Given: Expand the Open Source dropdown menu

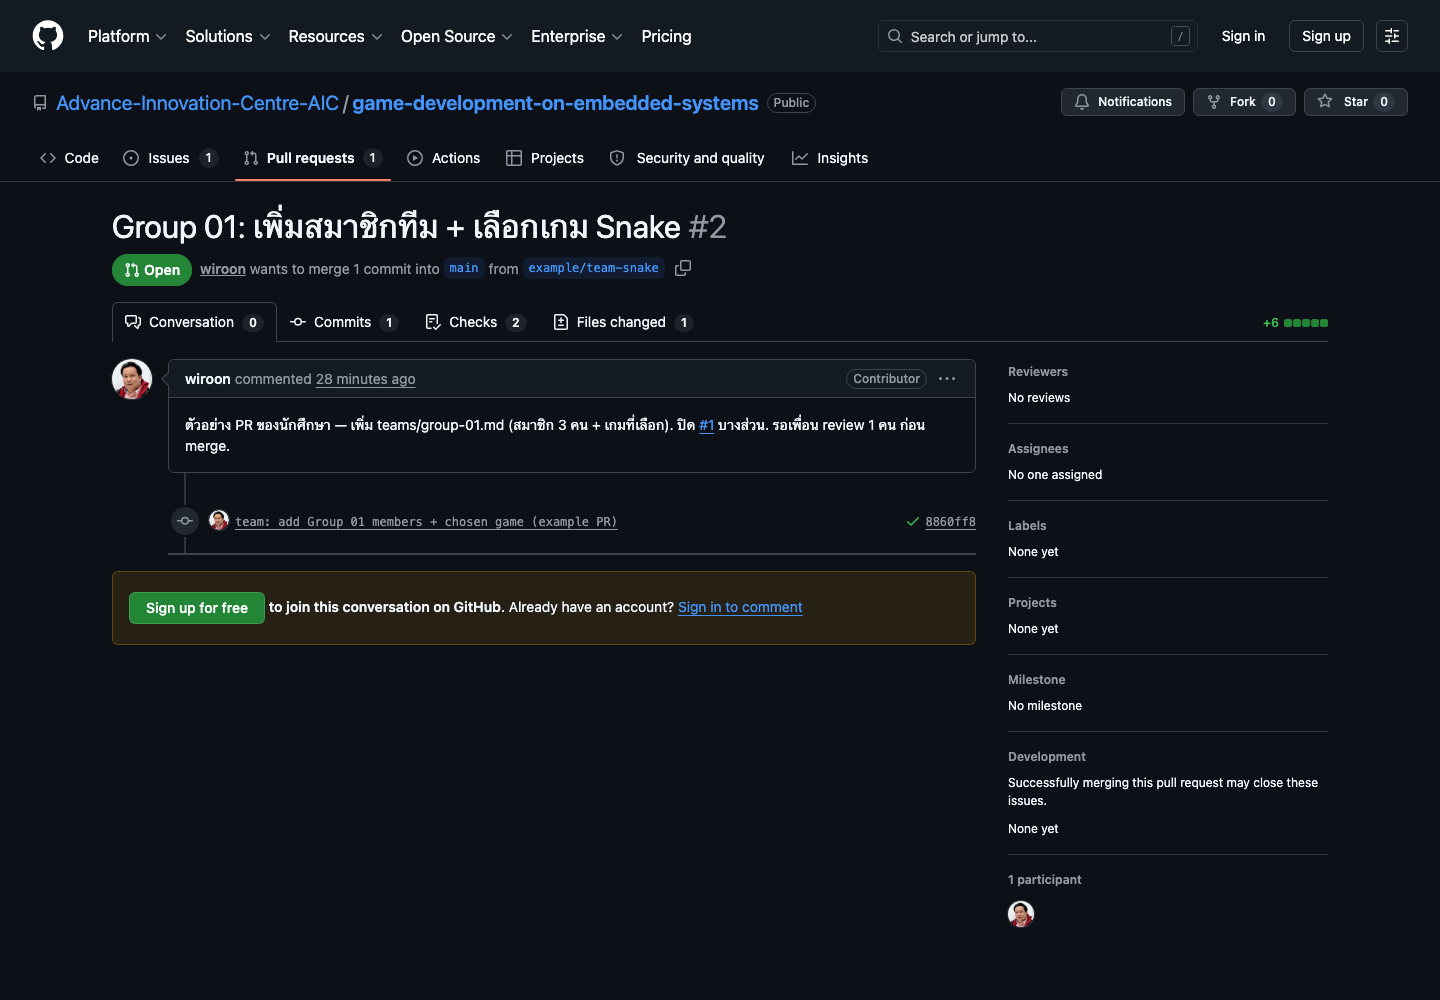Looking at the screenshot, I should point(457,36).
